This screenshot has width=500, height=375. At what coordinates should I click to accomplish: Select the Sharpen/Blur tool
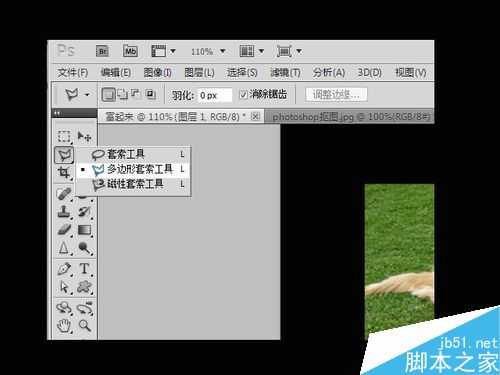64,248
